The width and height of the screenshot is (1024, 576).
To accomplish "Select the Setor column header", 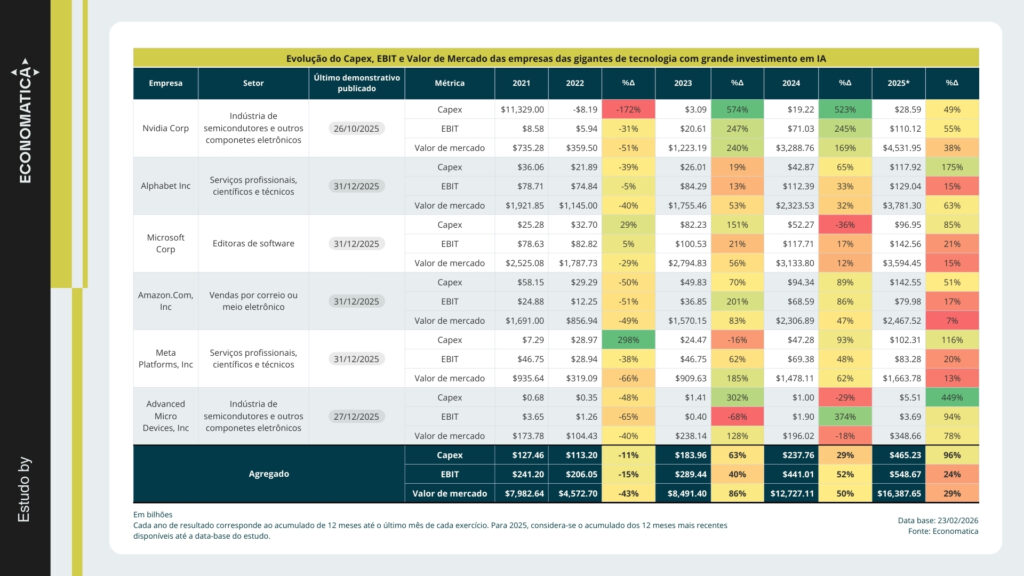I will tap(253, 83).
